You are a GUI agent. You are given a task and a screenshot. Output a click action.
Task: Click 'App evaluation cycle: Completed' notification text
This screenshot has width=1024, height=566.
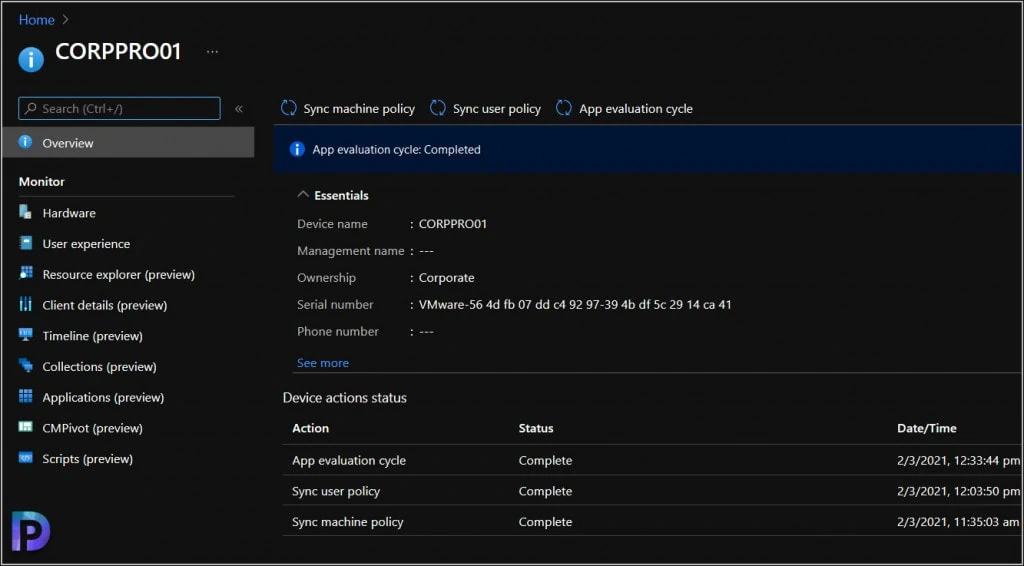396,149
